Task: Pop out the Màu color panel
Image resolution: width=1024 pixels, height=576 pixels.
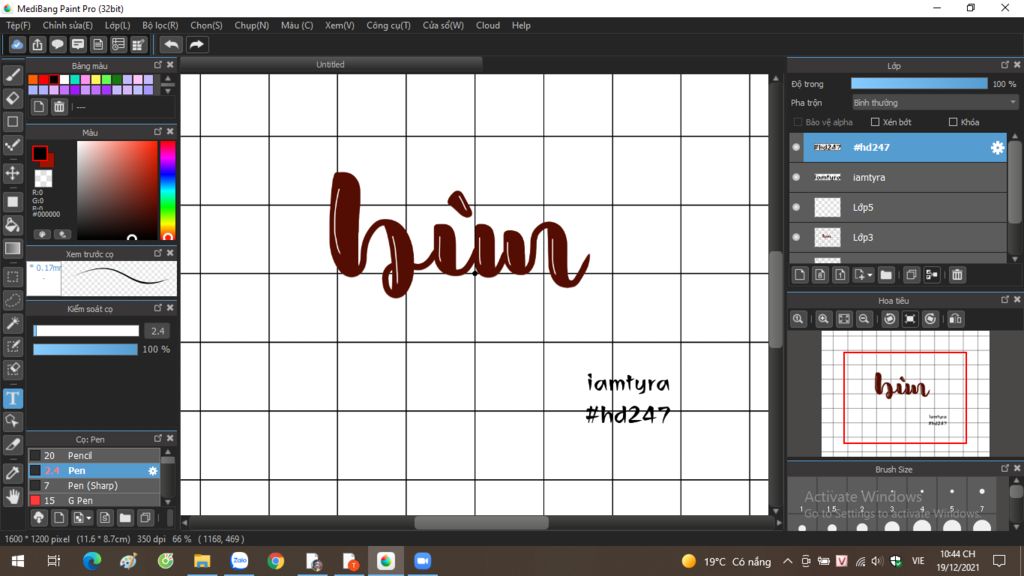Action: click(158, 131)
